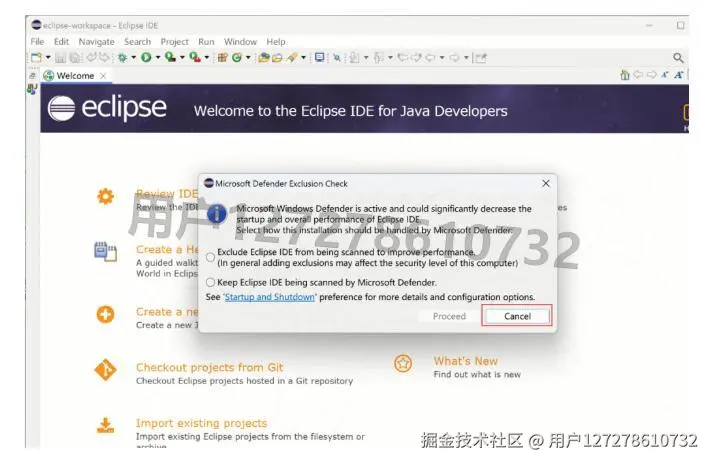Screen dimensions: 711x463
Task: Open the Project menu
Action: click(x=174, y=42)
